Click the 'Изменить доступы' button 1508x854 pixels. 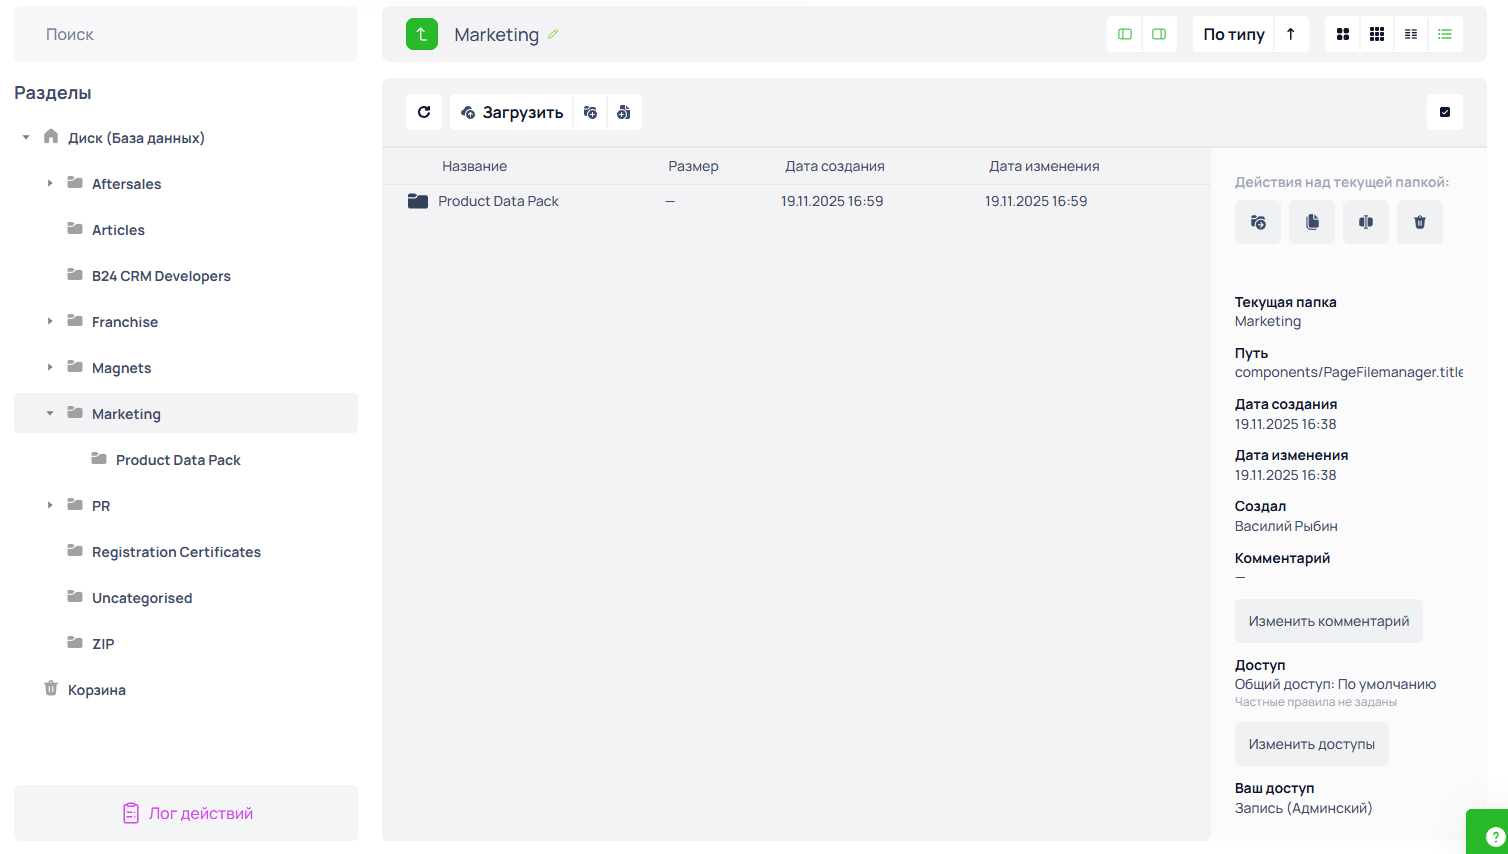point(1311,744)
